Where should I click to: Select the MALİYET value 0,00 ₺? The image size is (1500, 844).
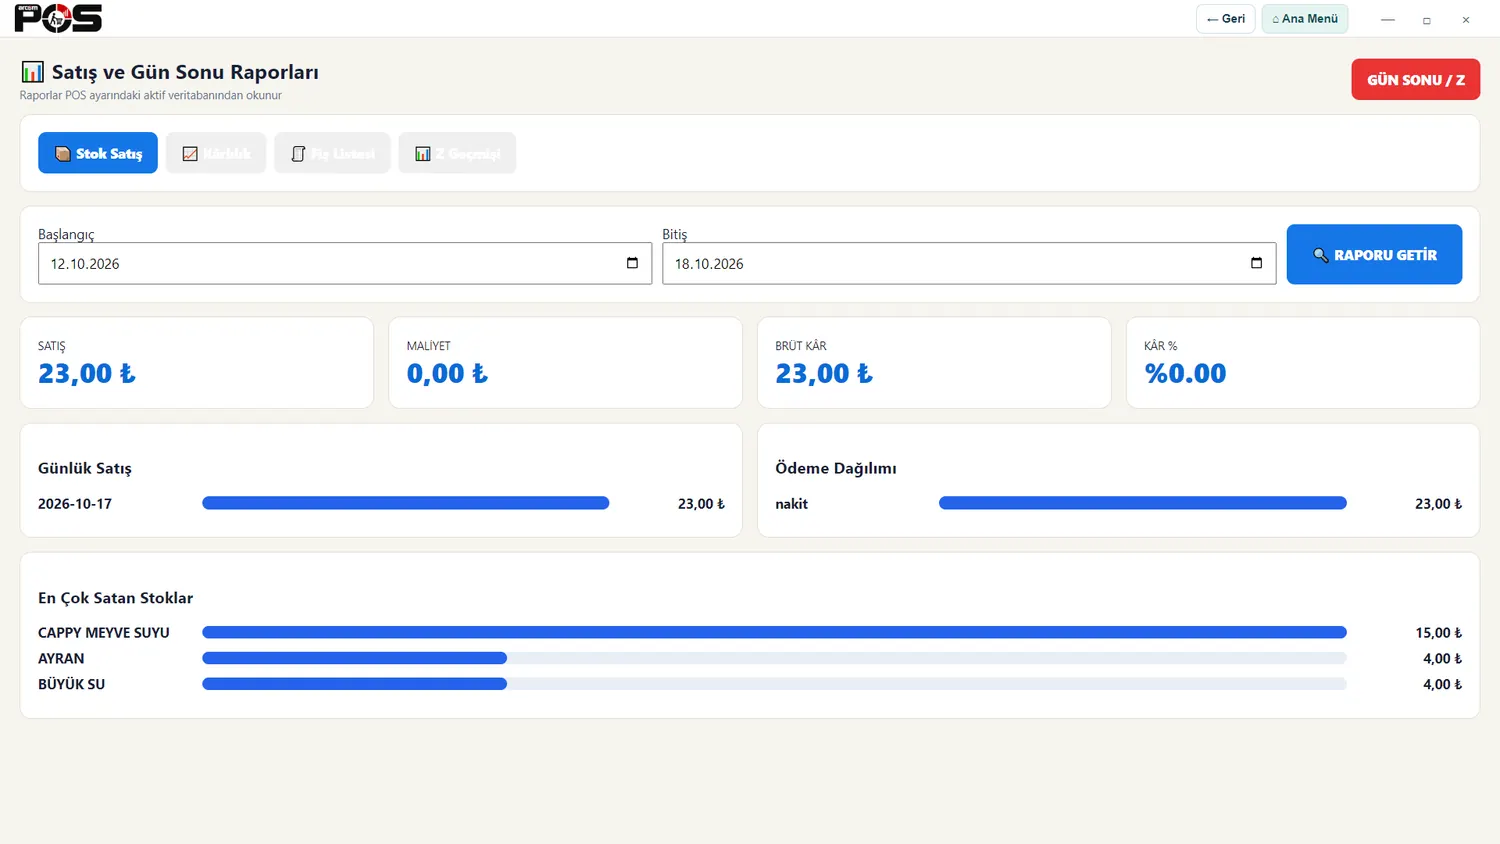(x=447, y=373)
